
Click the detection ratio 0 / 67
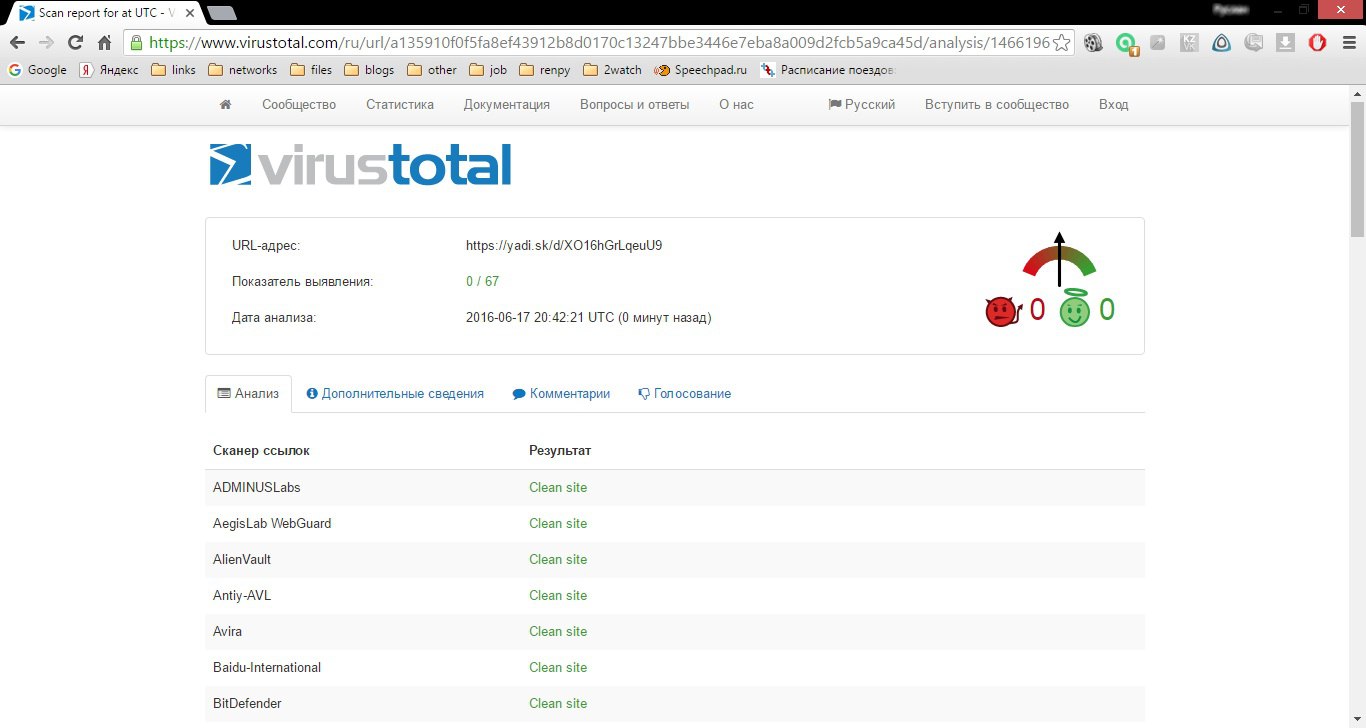pos(482,281)
